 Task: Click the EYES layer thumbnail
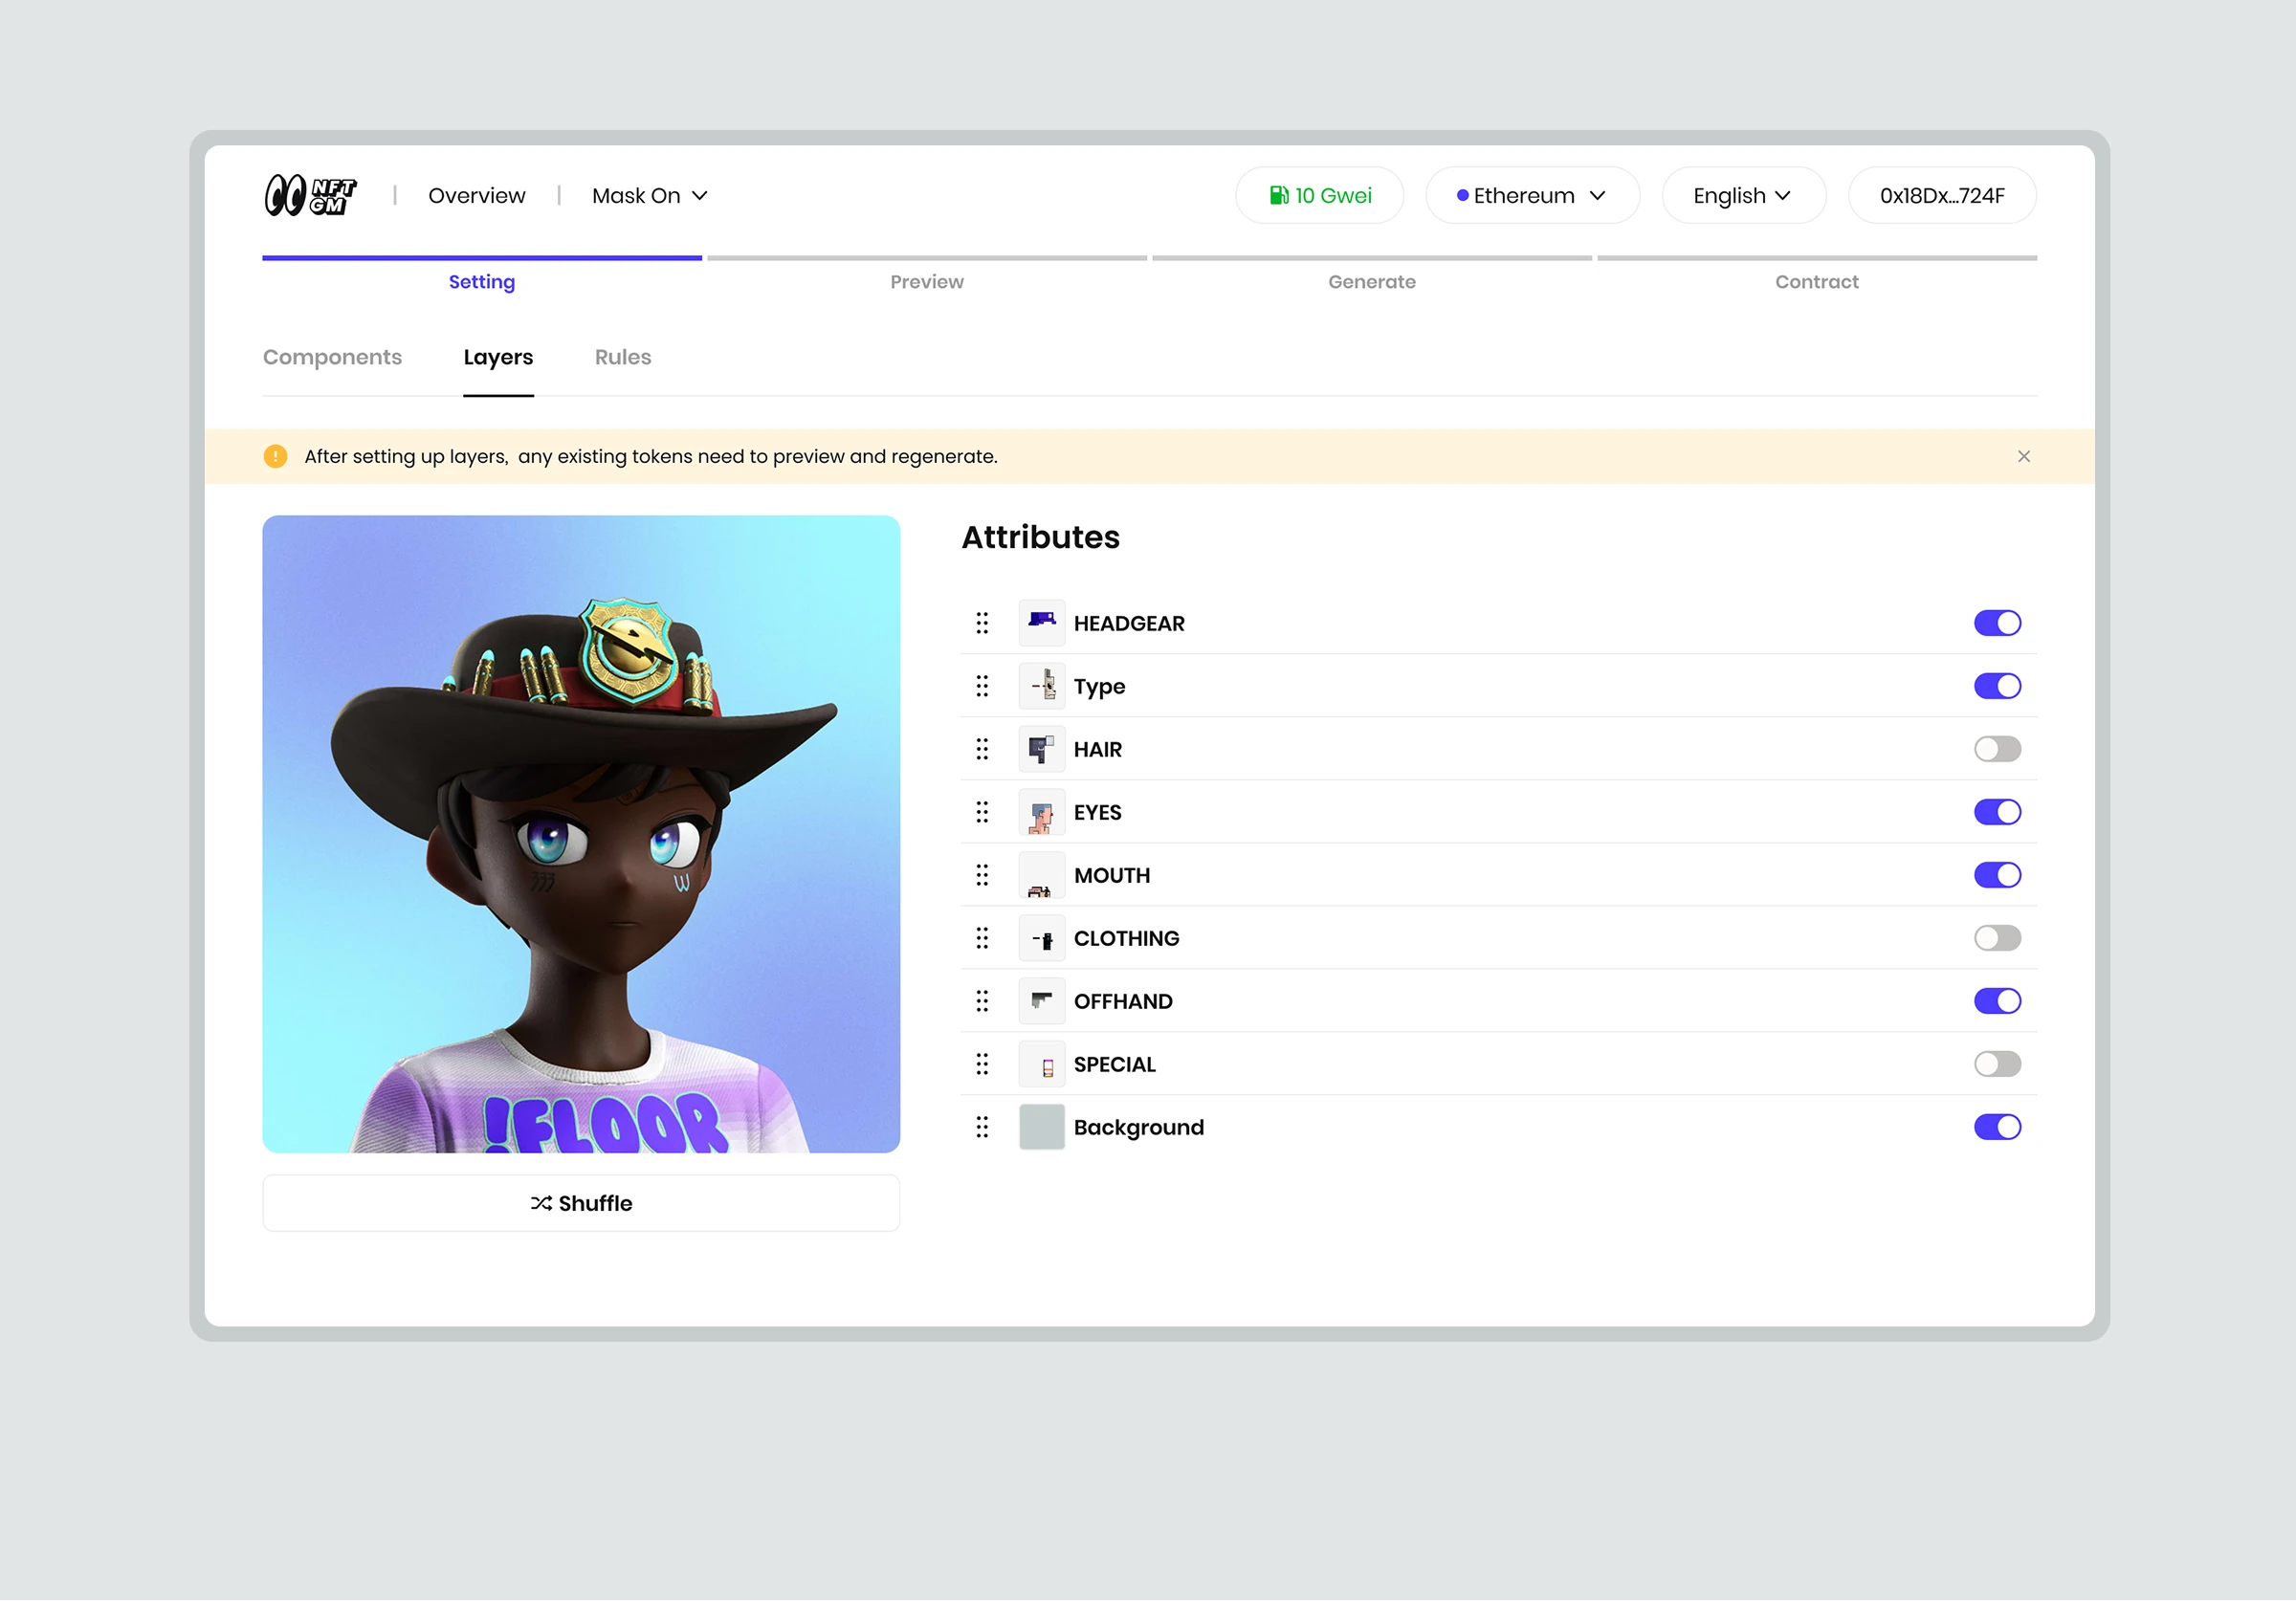pyautogui.click(x=1042, y=812)
